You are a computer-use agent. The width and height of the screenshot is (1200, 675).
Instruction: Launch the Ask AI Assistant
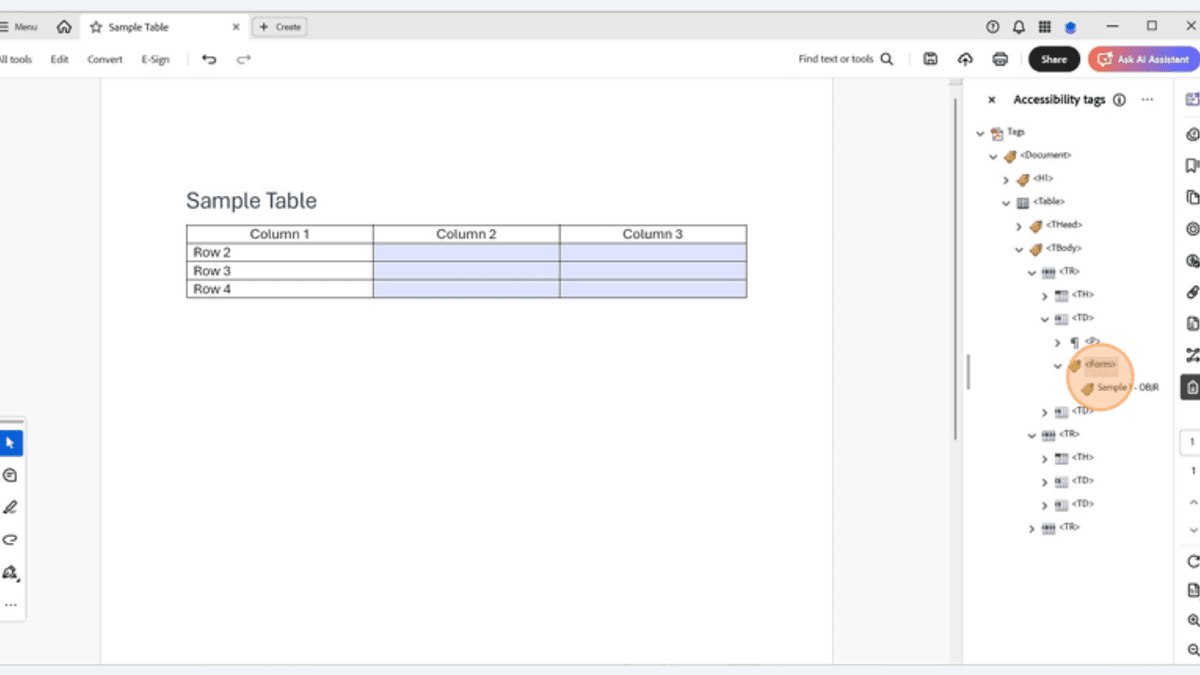(1143, 59)
